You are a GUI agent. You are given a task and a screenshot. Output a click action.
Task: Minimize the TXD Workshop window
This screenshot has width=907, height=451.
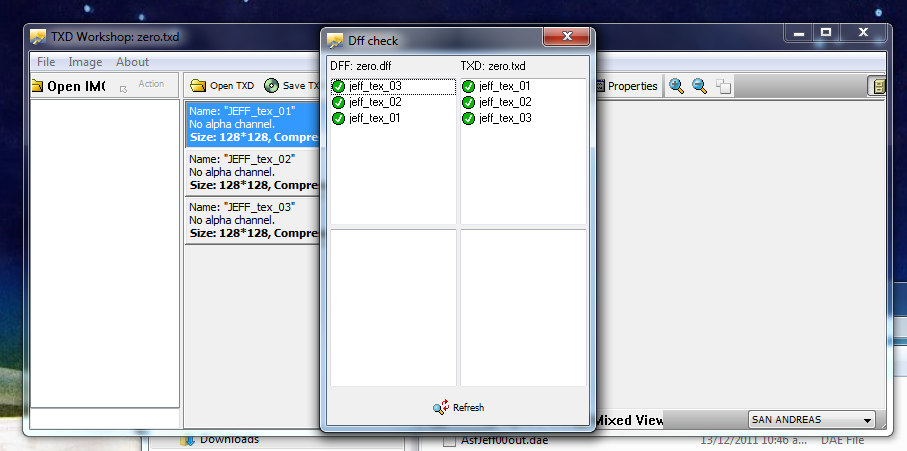(799, 33)
